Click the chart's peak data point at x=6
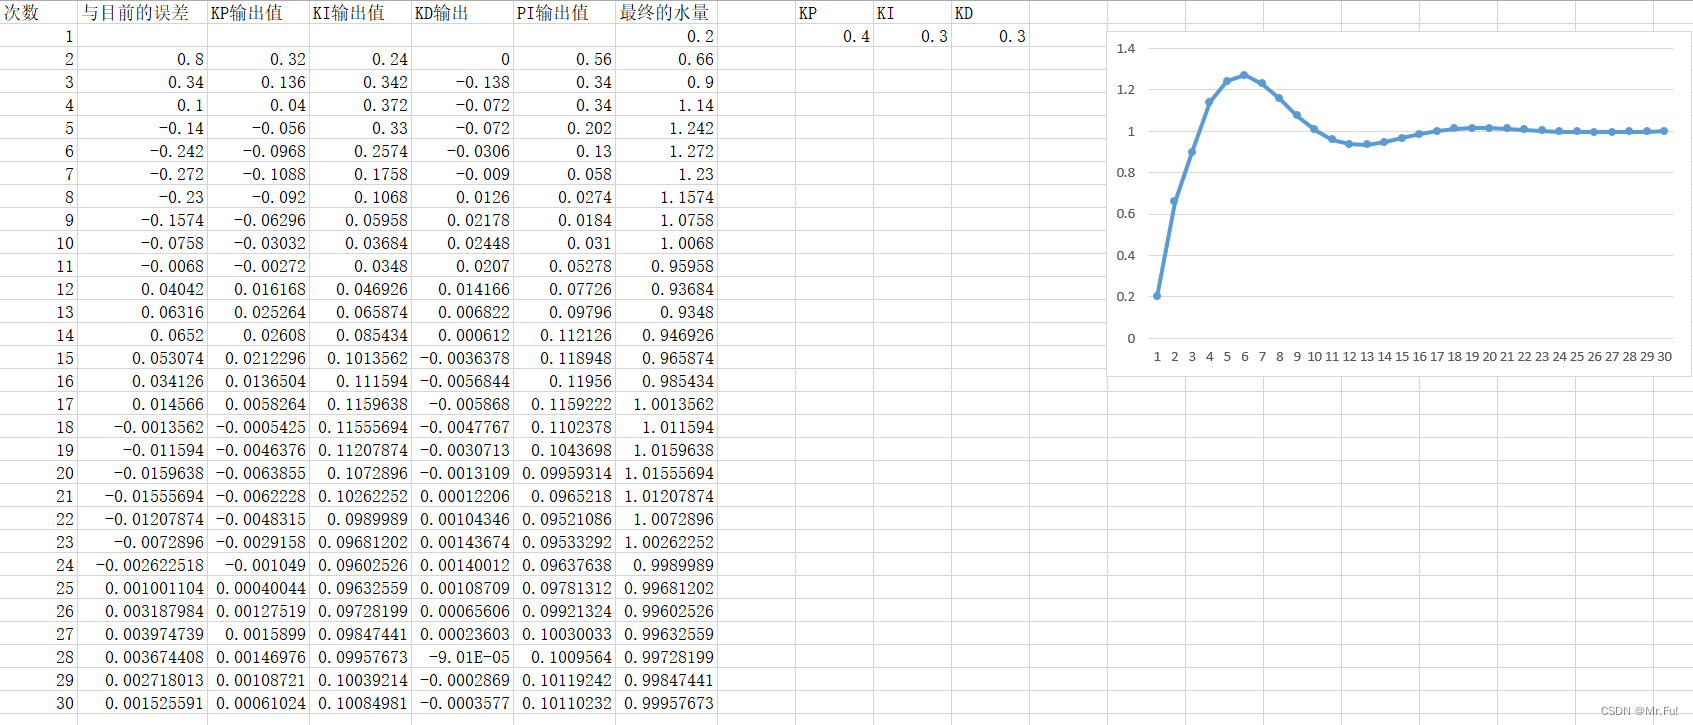1693x725 pixels. tap(1244, 75)
